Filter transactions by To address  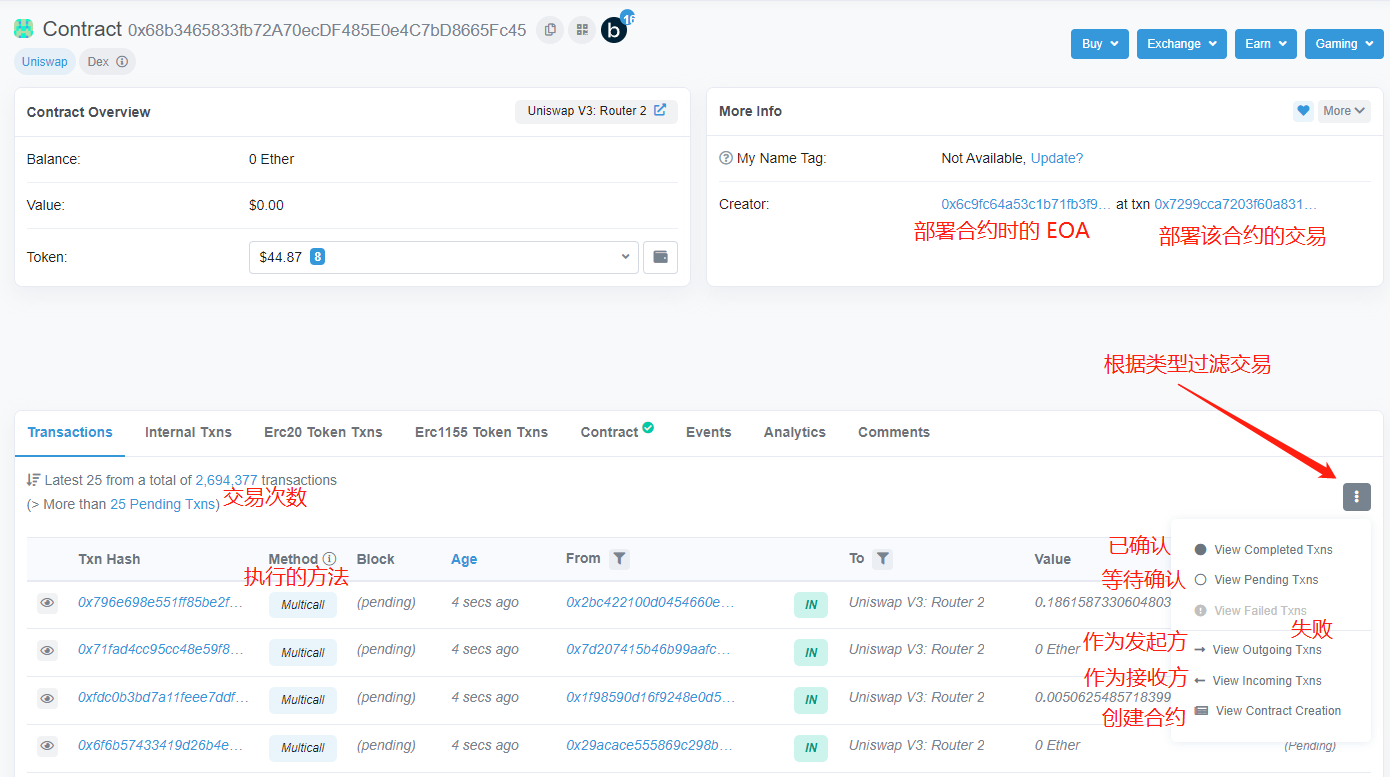click(882, 559)
